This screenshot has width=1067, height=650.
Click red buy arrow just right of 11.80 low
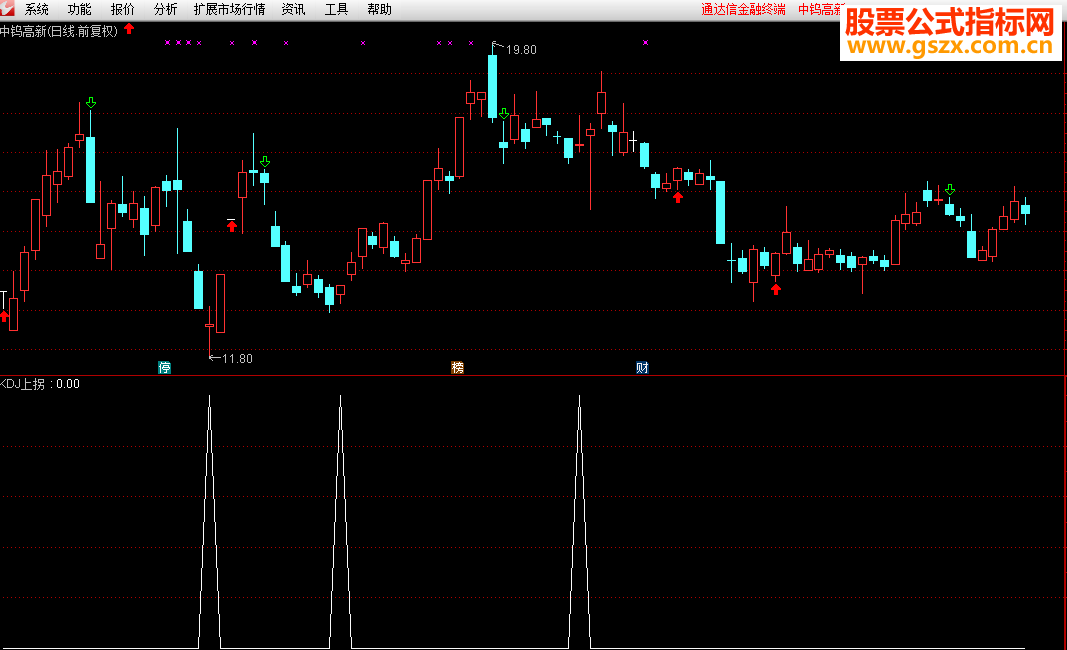click(x=232, y=226)
